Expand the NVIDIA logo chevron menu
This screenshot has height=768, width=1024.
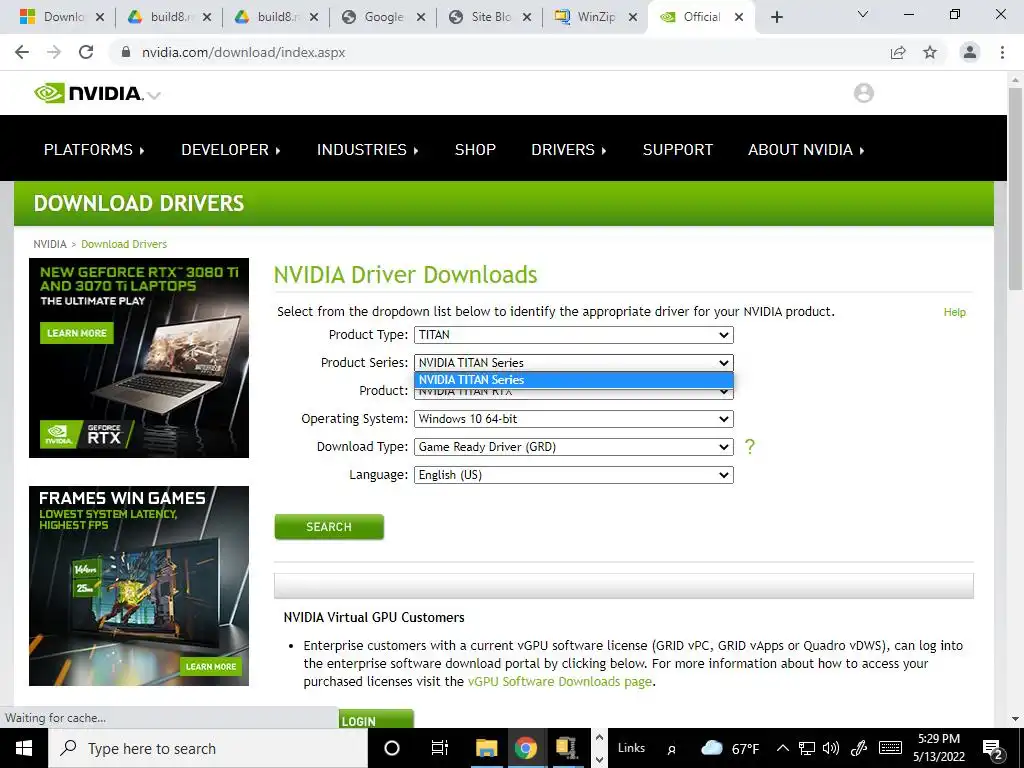pos(154,95)
